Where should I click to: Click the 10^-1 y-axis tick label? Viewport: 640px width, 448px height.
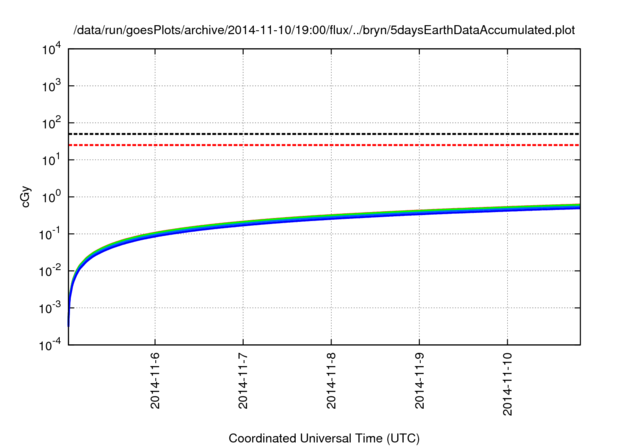click(50, 234)
